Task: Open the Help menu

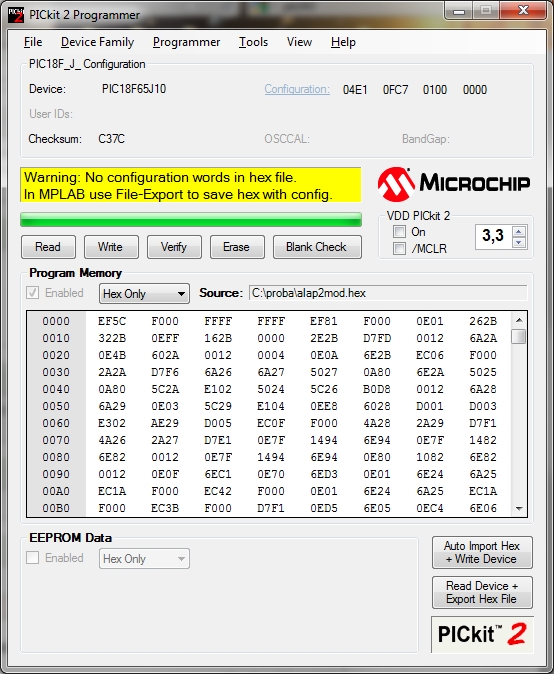Action: click(x=343, y=42)
